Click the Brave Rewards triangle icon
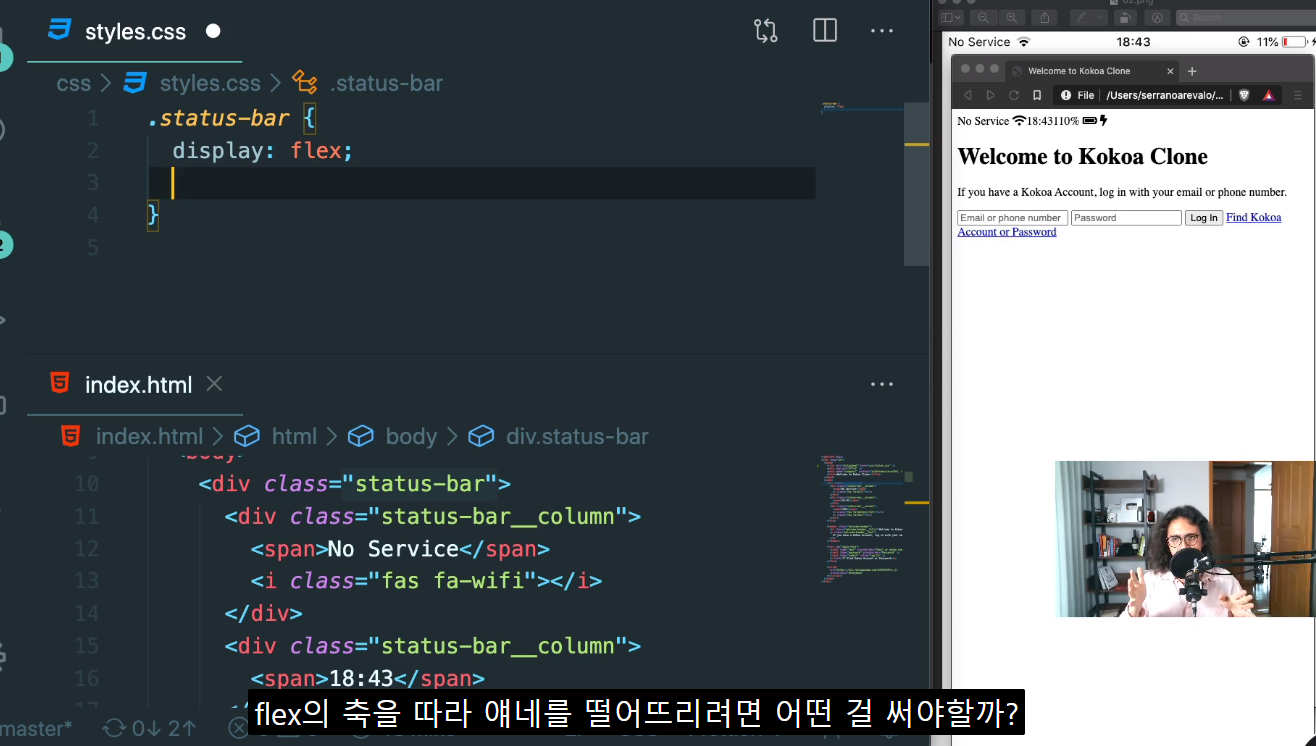 click(x=1268, y=95)
